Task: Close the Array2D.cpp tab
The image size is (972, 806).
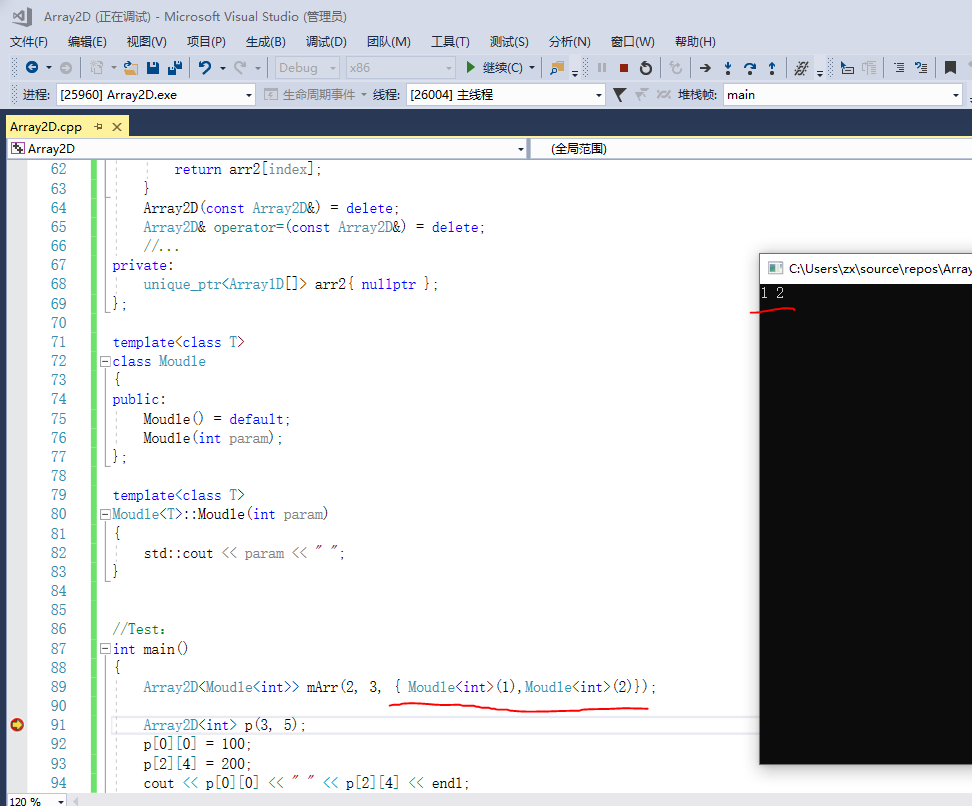Action: (117, 126)
